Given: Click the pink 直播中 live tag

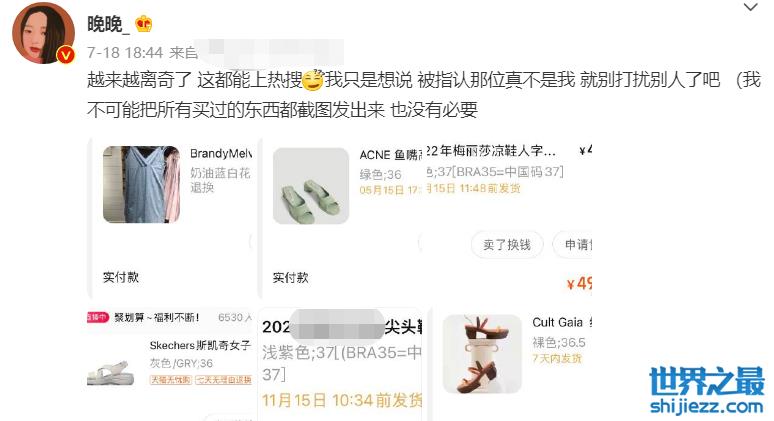Looking at the screenshot, I should pos(97,317).
